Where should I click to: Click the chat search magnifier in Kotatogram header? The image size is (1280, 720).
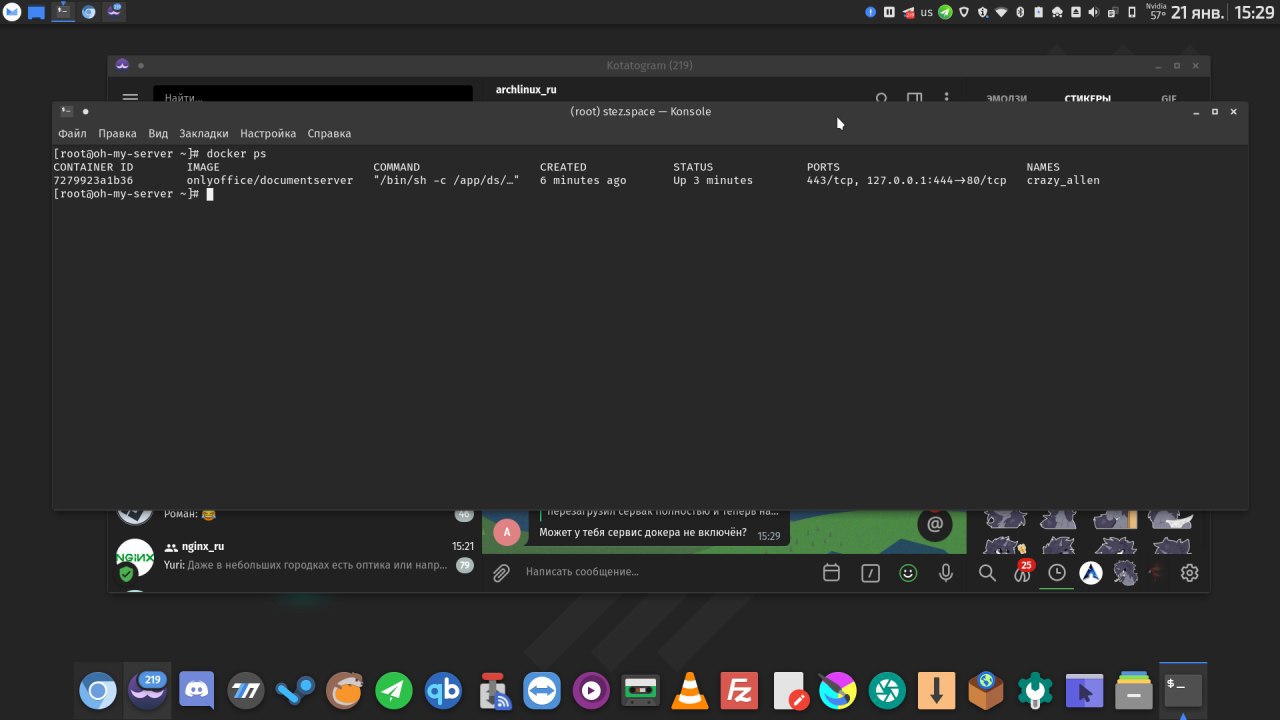pyautogui.click(x=881, y=99)
